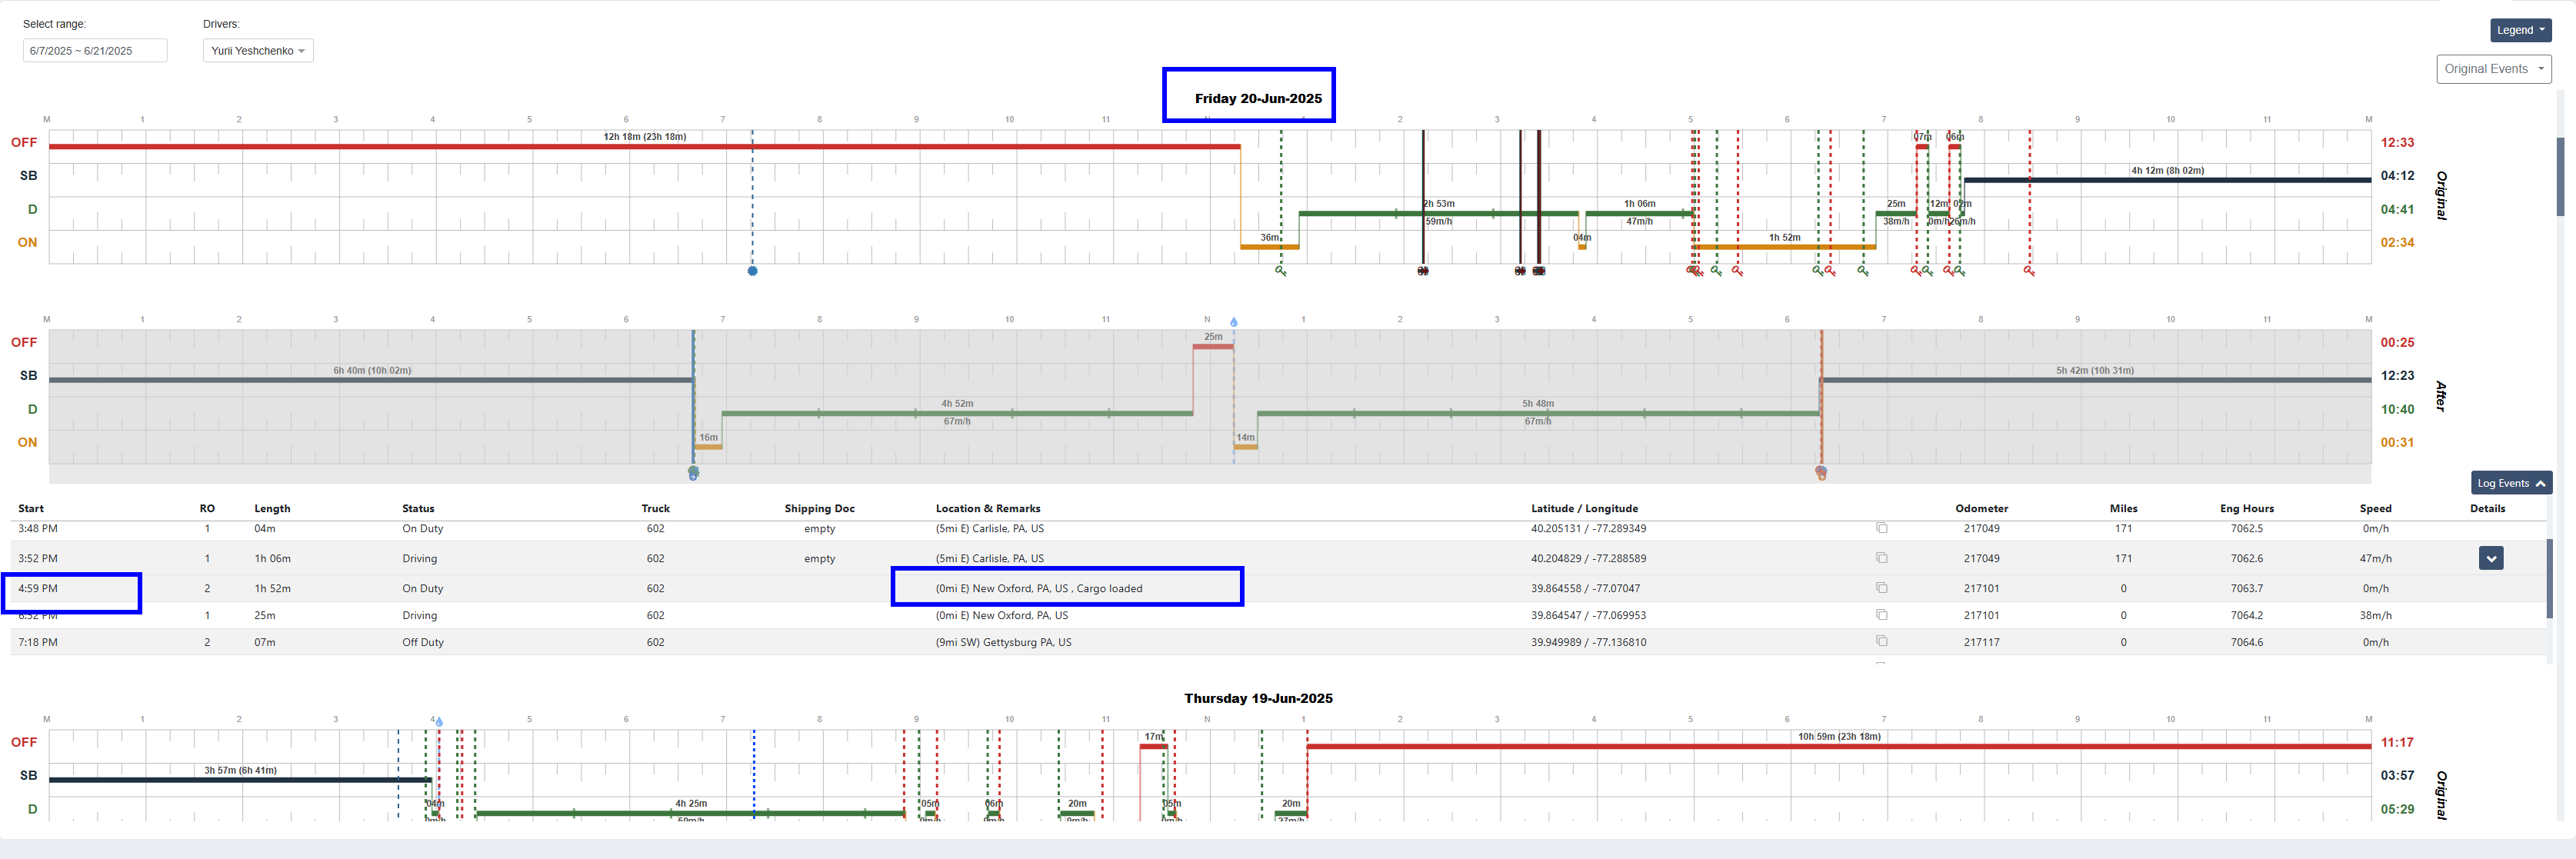Click the log events table scrollbar
Screen dimensions: 2576x859
coord(2549,578)
